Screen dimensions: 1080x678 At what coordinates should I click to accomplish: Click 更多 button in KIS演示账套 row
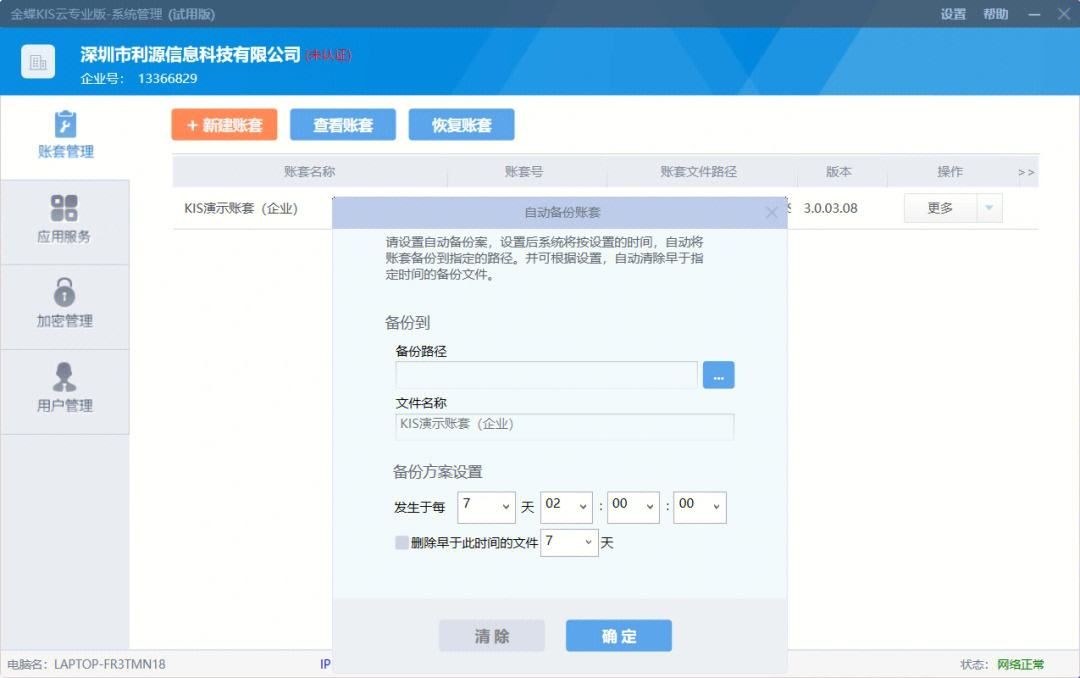click(940, 208)
